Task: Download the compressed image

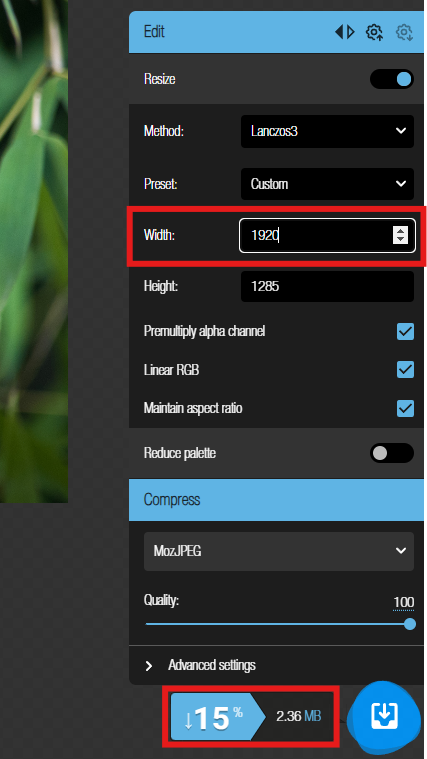Action: [x=384, y=716]
